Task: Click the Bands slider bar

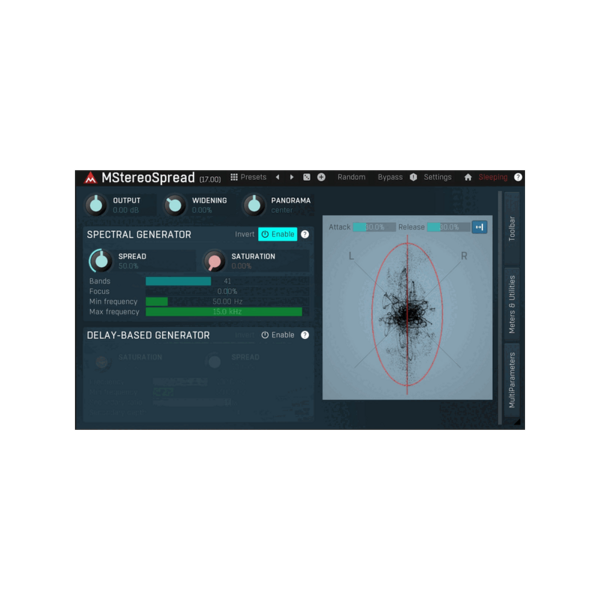Action: 227,281
